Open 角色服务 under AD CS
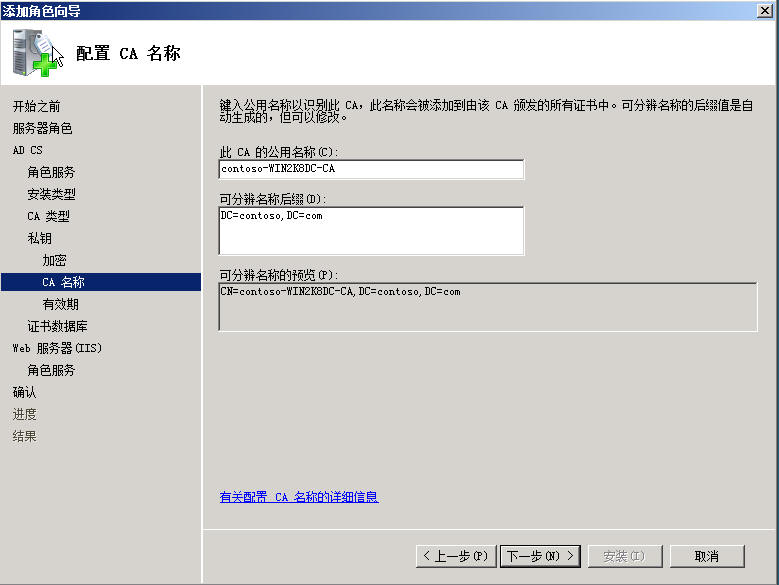The height and width of the screenshot is (585, 779). pos(51,172)
